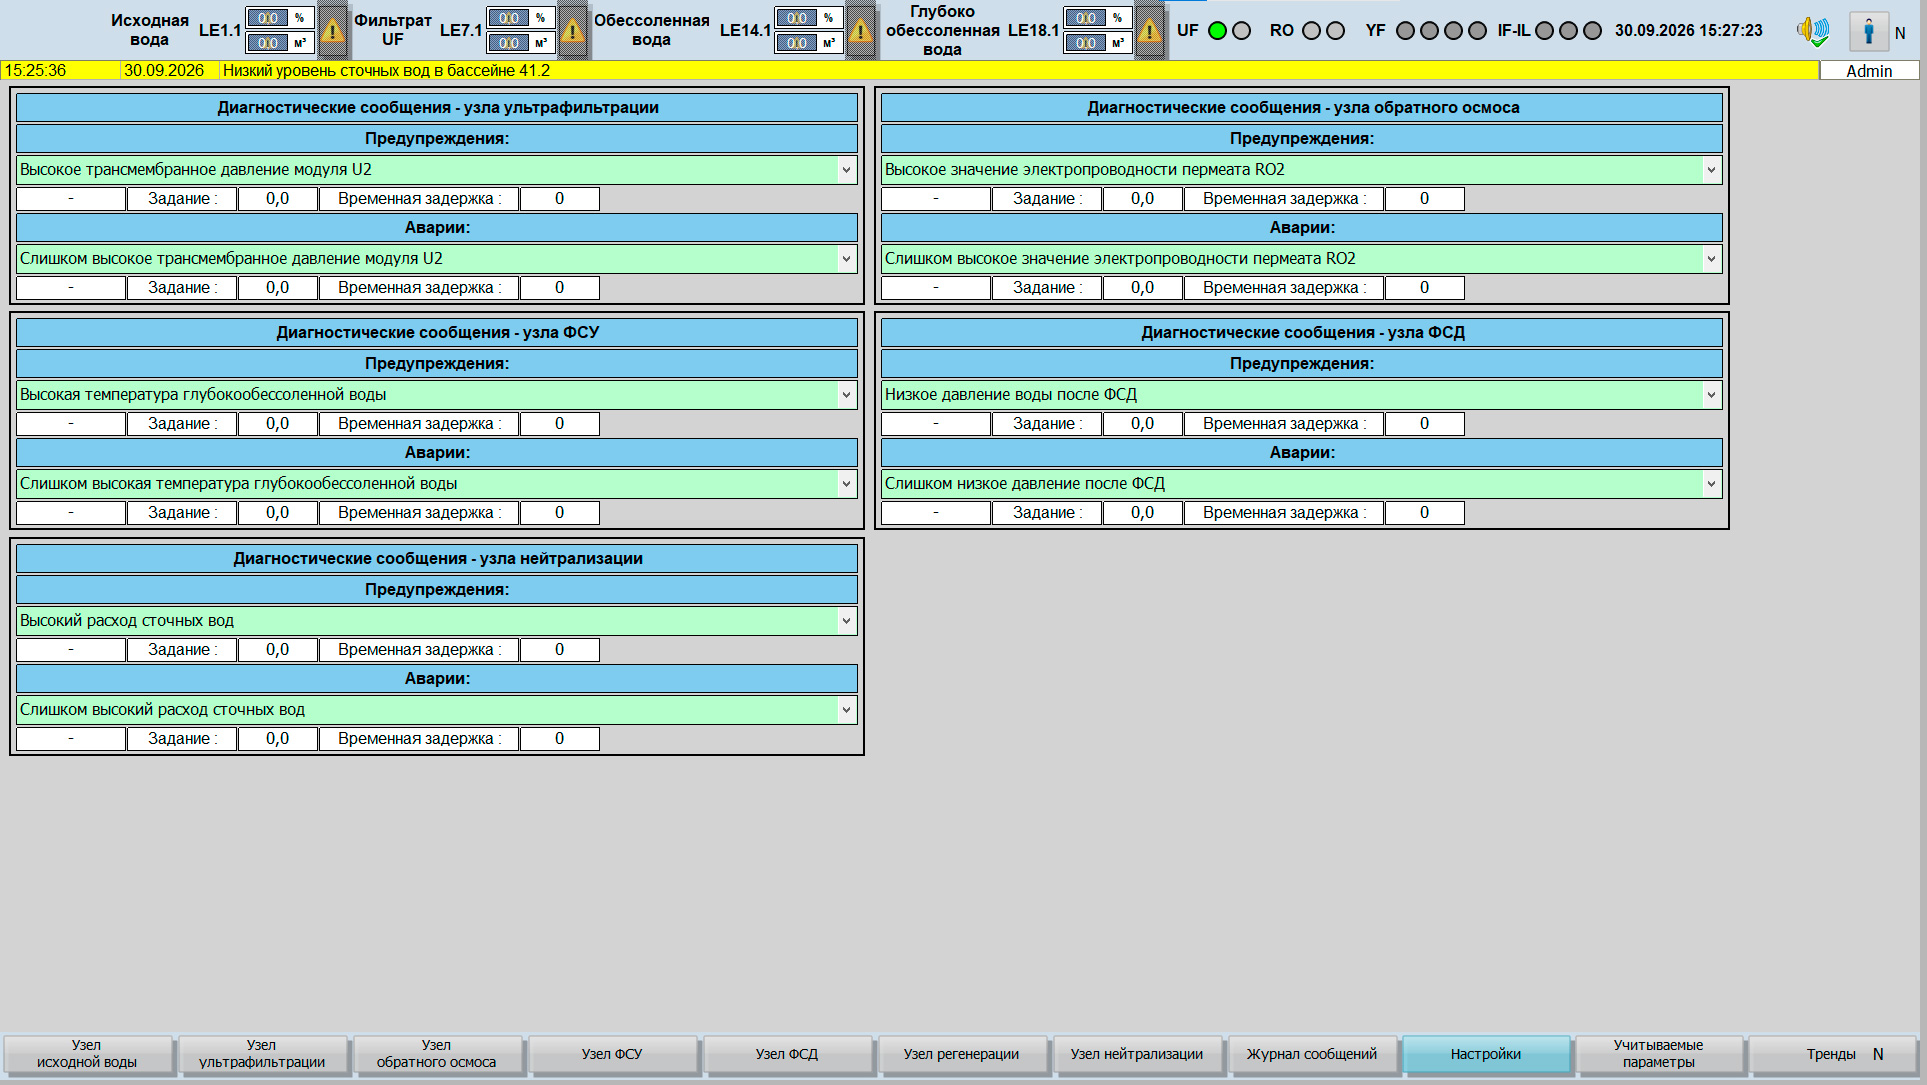Acknowledge sound via the speaker icon
This screenshot has height=1085, width=1927.
1813,31
